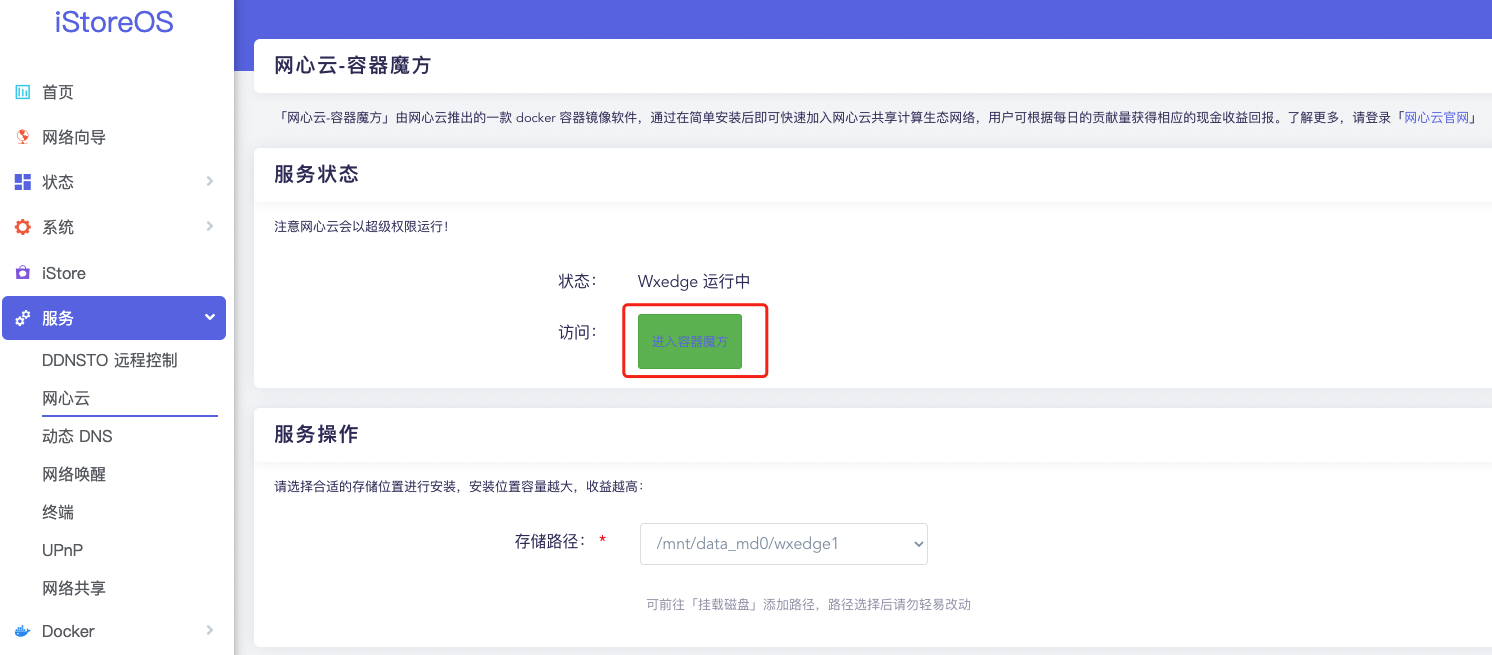1492x655 pixels.
Task: Select 网心云 submenu item
Action: (x=66, y=398)
